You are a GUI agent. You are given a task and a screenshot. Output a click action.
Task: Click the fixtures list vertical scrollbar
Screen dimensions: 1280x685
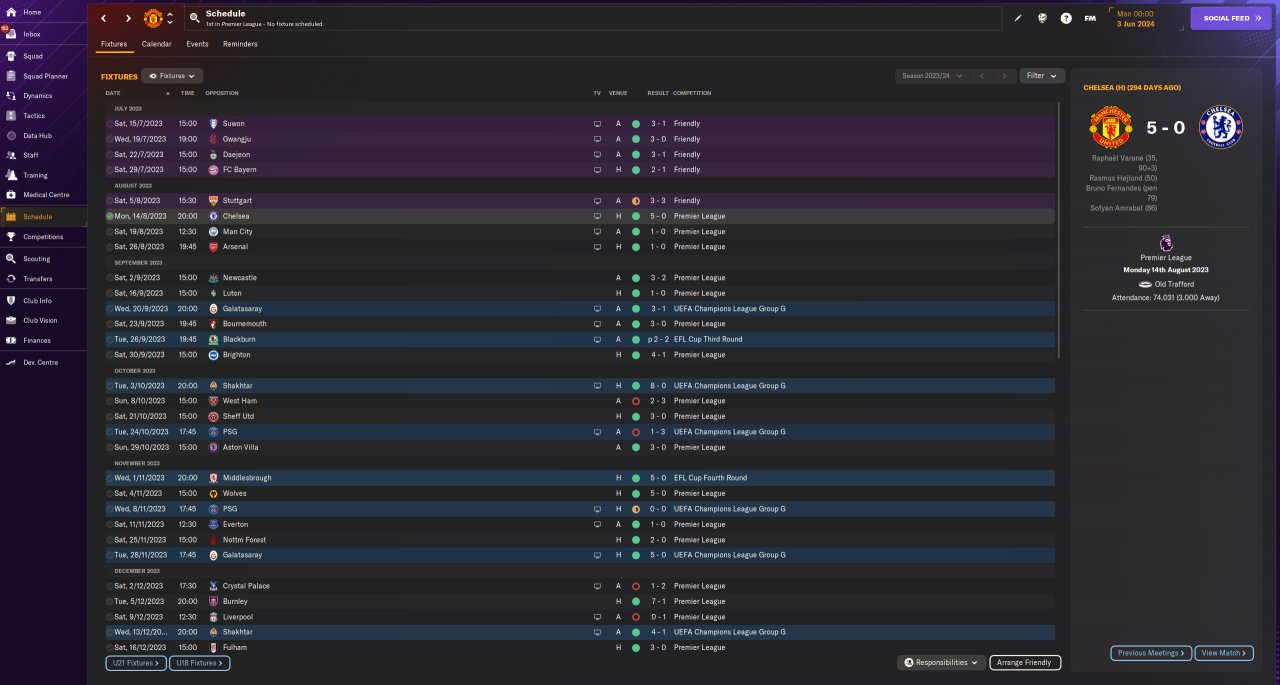point(1059,230)
